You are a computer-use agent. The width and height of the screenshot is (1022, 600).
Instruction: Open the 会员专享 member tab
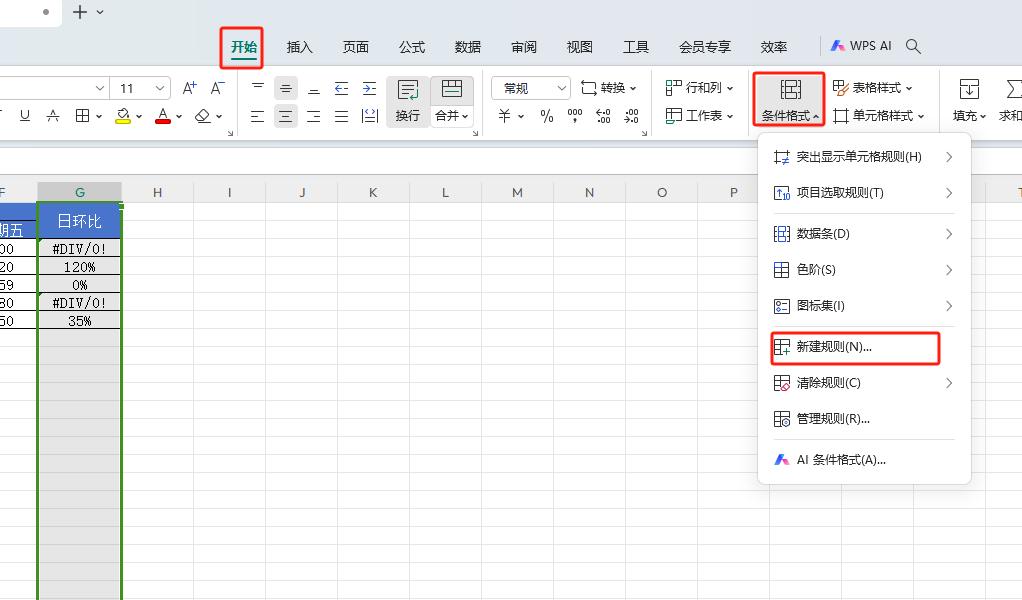coord(705,47)
